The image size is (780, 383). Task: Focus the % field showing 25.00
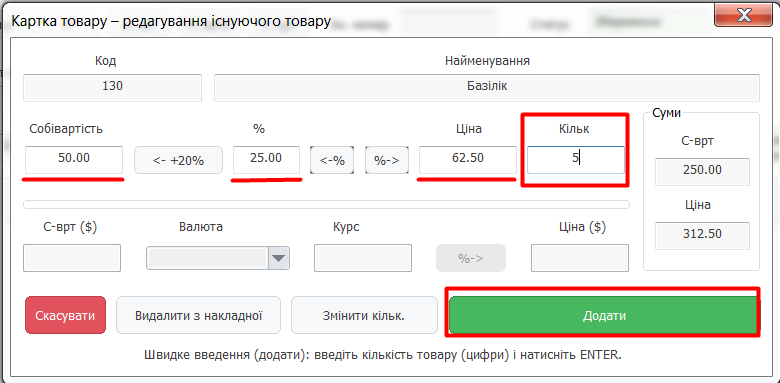pyautogui.click(x=266, y=160)
